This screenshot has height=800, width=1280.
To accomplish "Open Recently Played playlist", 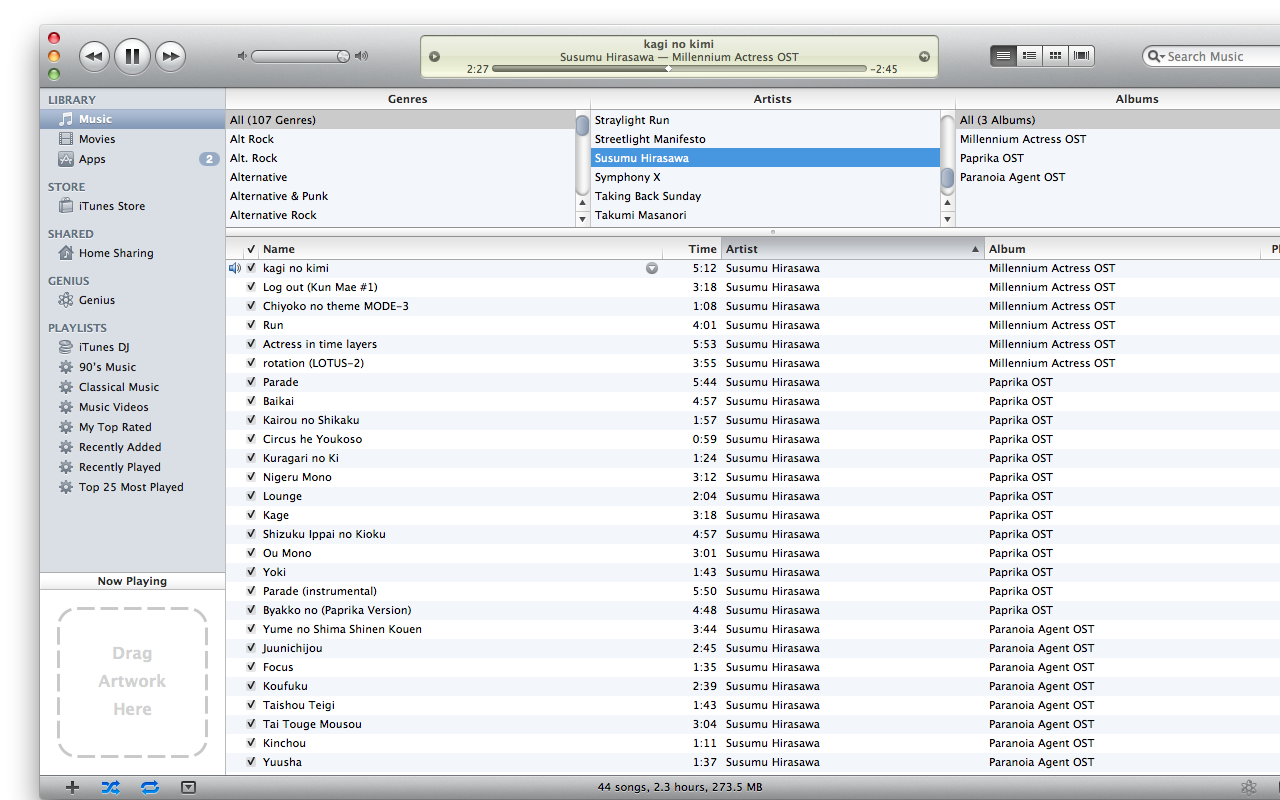I will (x=132, y=467).
